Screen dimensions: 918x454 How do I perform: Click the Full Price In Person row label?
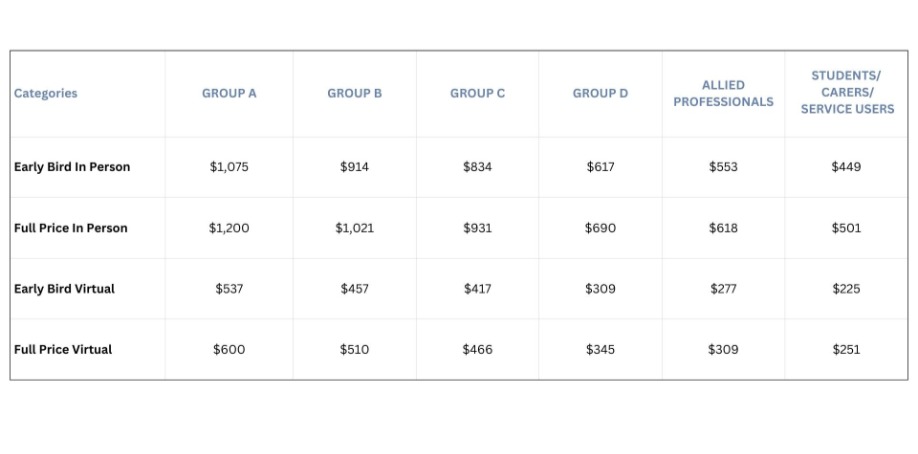pyautogui.click(x=71, y=228)
